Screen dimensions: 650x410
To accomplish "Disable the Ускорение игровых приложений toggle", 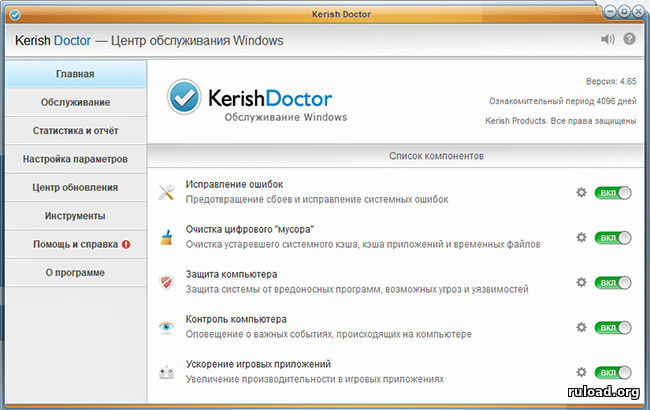I will [x=613, y=372].
